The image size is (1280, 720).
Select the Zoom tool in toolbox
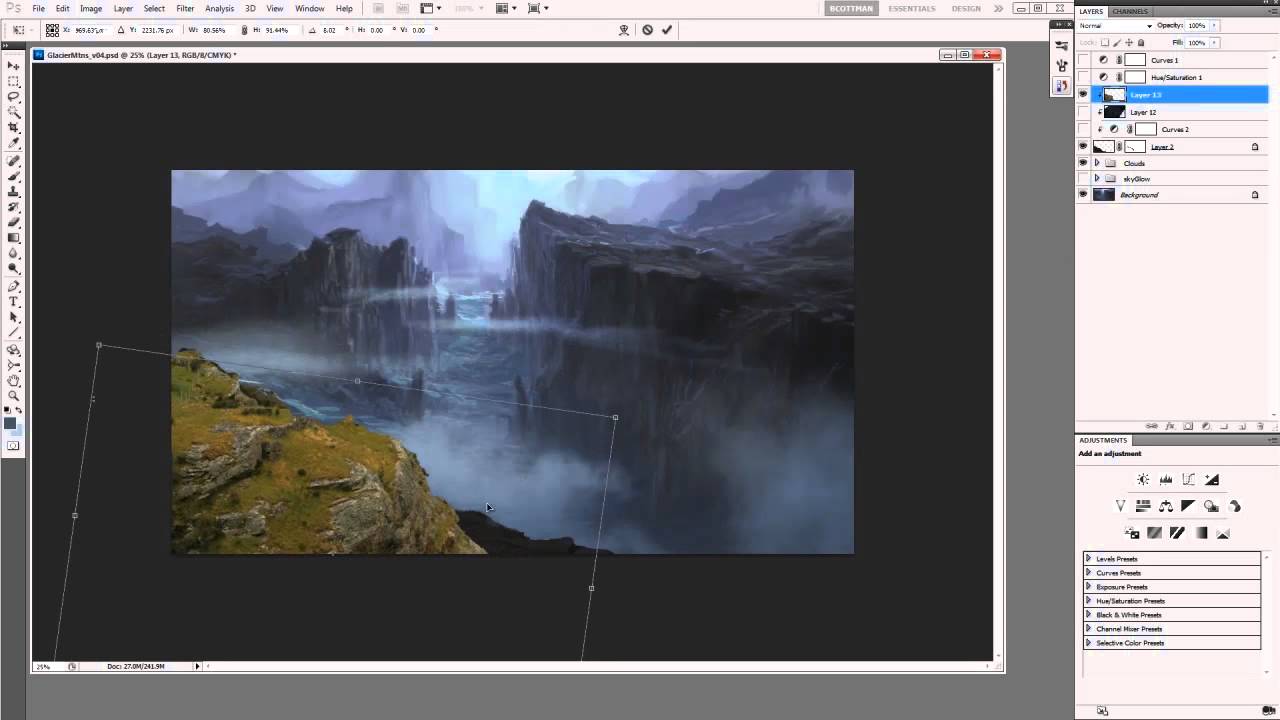point(14,396)
